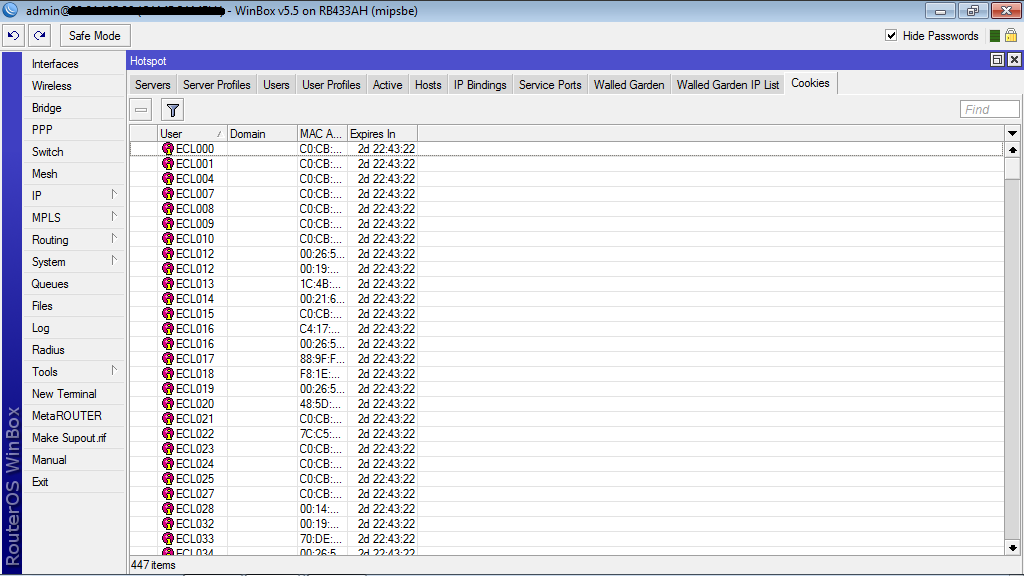1024x576 pixels.
Task: Open the User Profiles tab
Action: click(331, 85)
